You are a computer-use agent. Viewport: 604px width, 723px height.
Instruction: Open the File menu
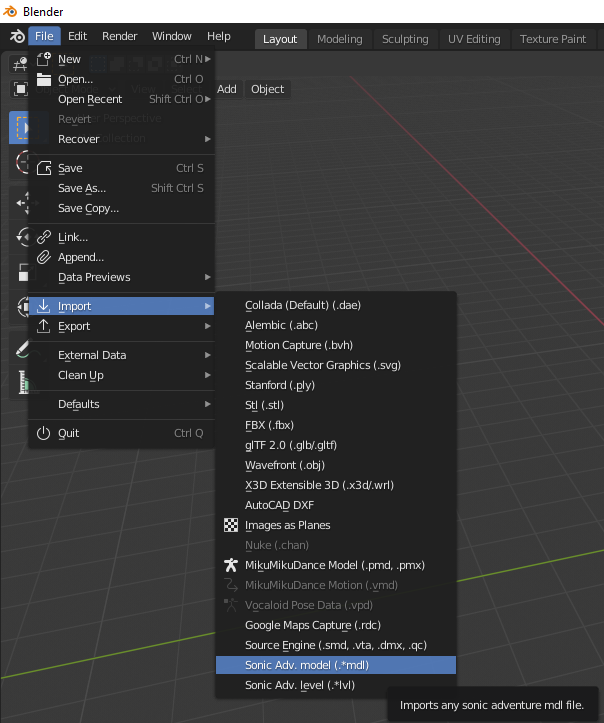point(44,36)
